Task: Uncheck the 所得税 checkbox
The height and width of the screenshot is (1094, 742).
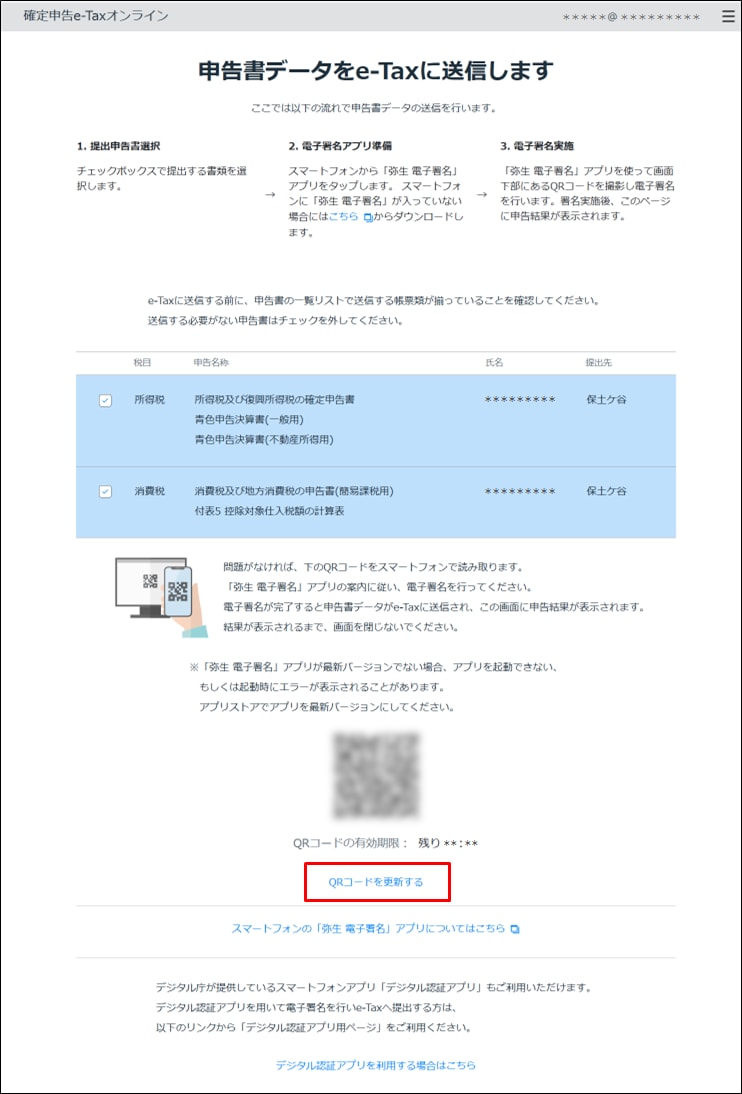Action: (x=105, y=400)
